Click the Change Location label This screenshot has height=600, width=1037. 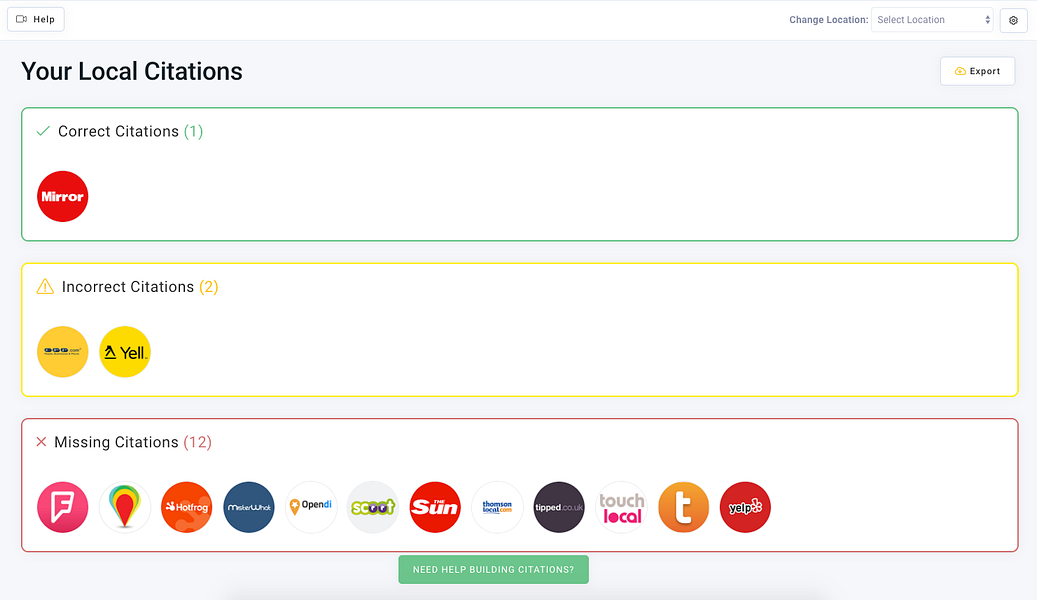coord(828,20)
